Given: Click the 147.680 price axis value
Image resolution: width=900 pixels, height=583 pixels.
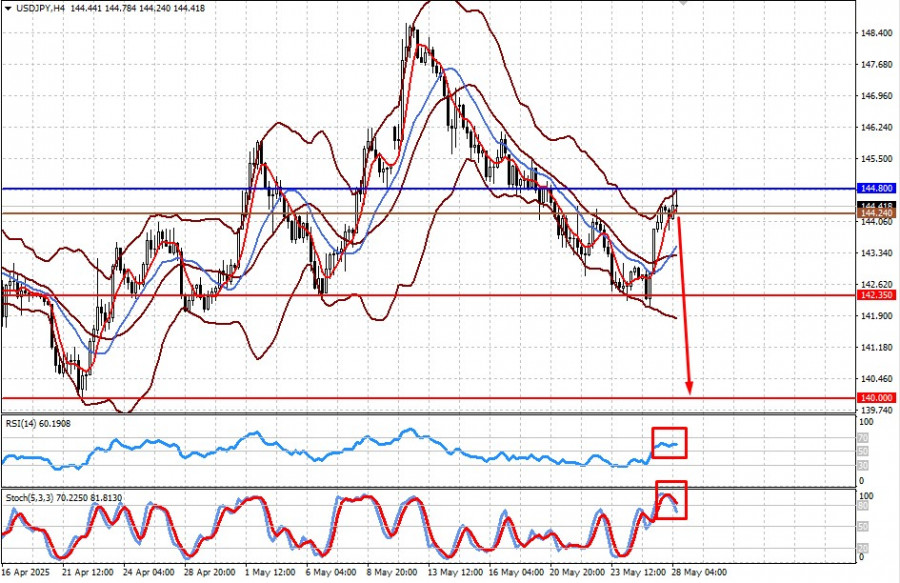Looking at the screenshot, I should tap(876, 65).
